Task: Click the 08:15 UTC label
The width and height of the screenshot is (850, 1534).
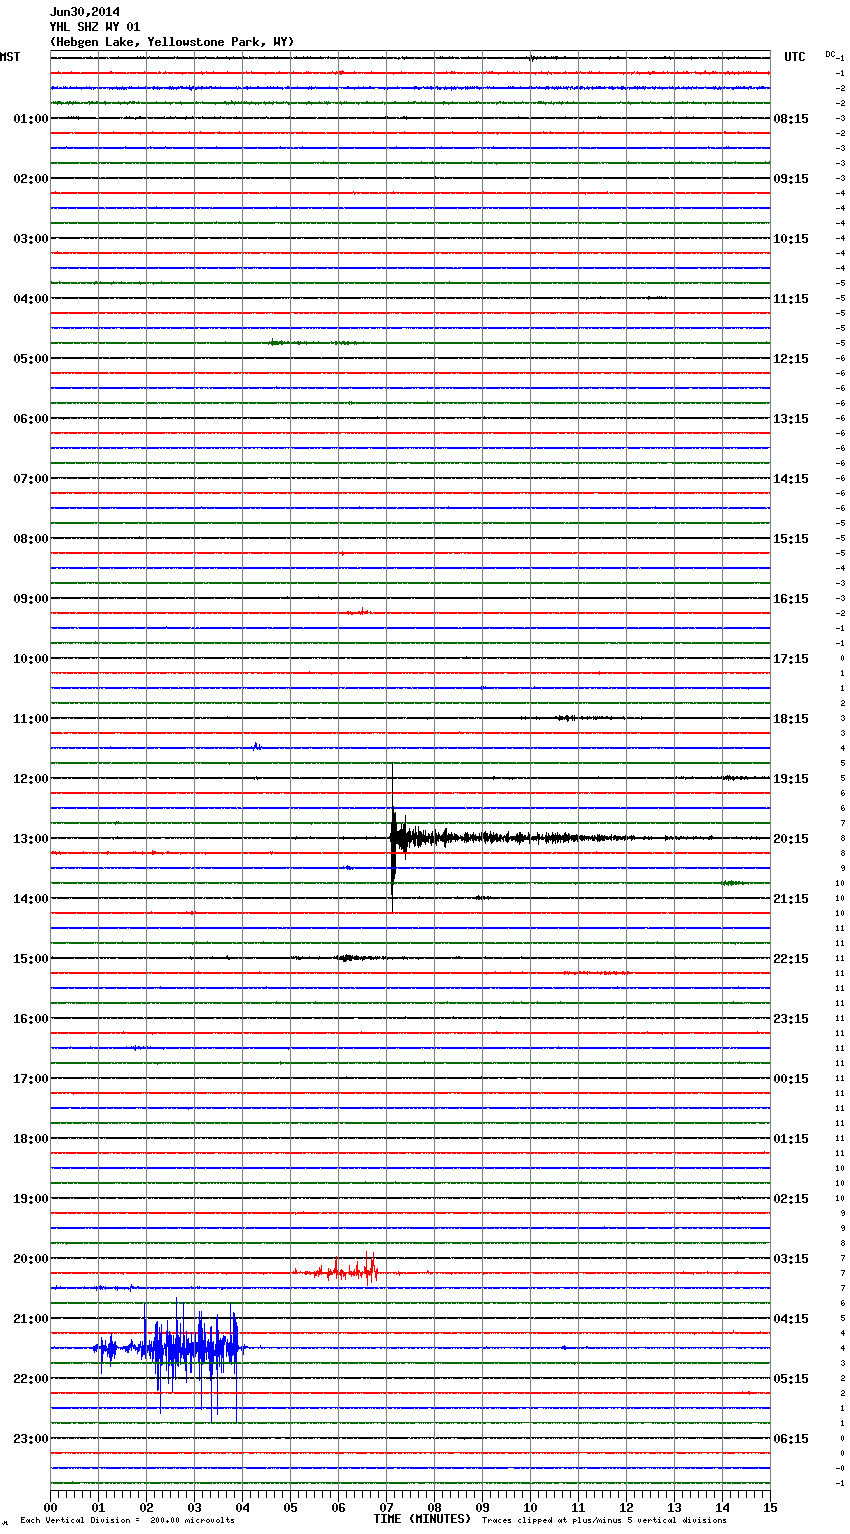Action: (791, 119)
